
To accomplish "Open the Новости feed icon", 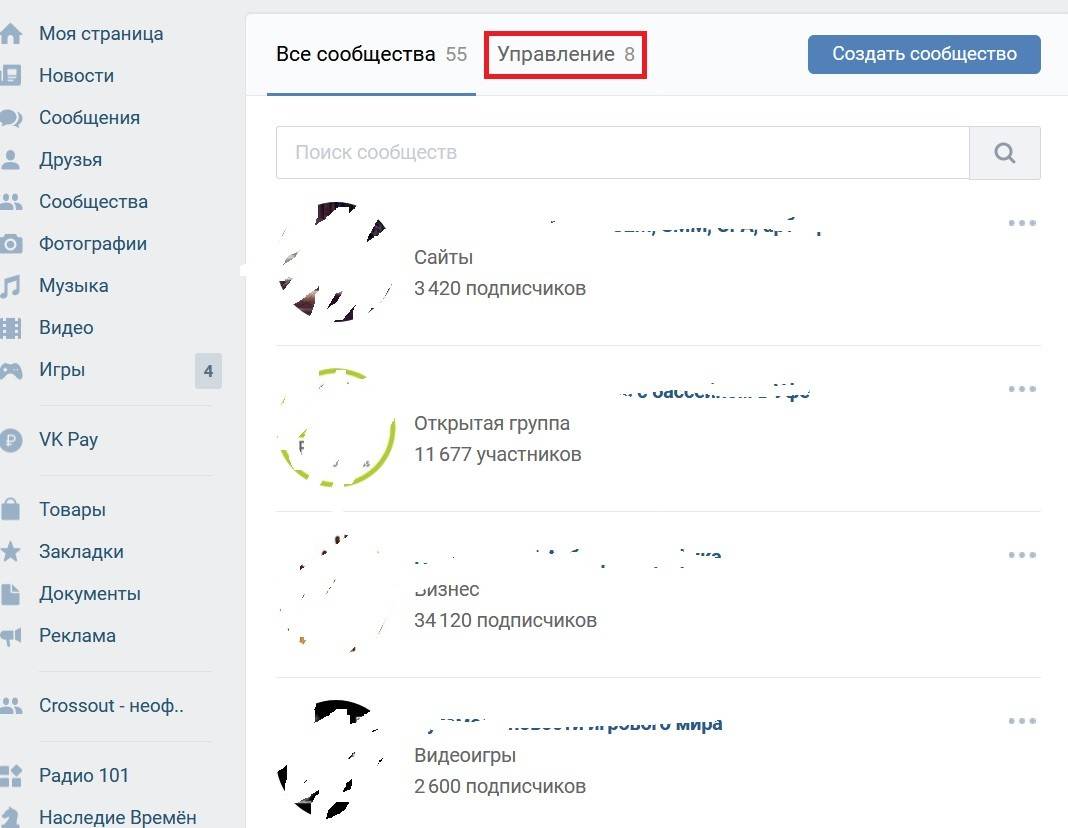I will (x=10, y=76).
